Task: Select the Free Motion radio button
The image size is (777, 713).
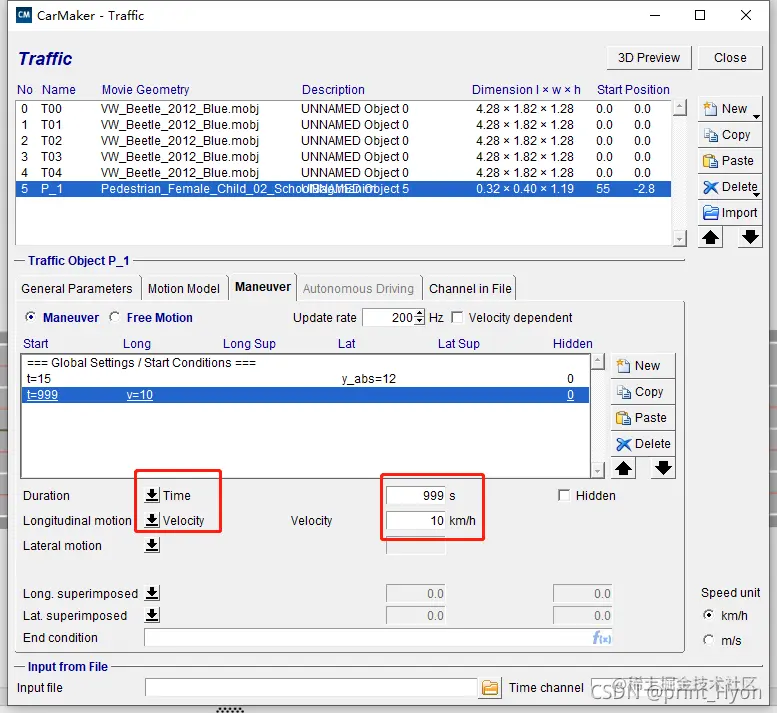Action: (x=114, y=317)
